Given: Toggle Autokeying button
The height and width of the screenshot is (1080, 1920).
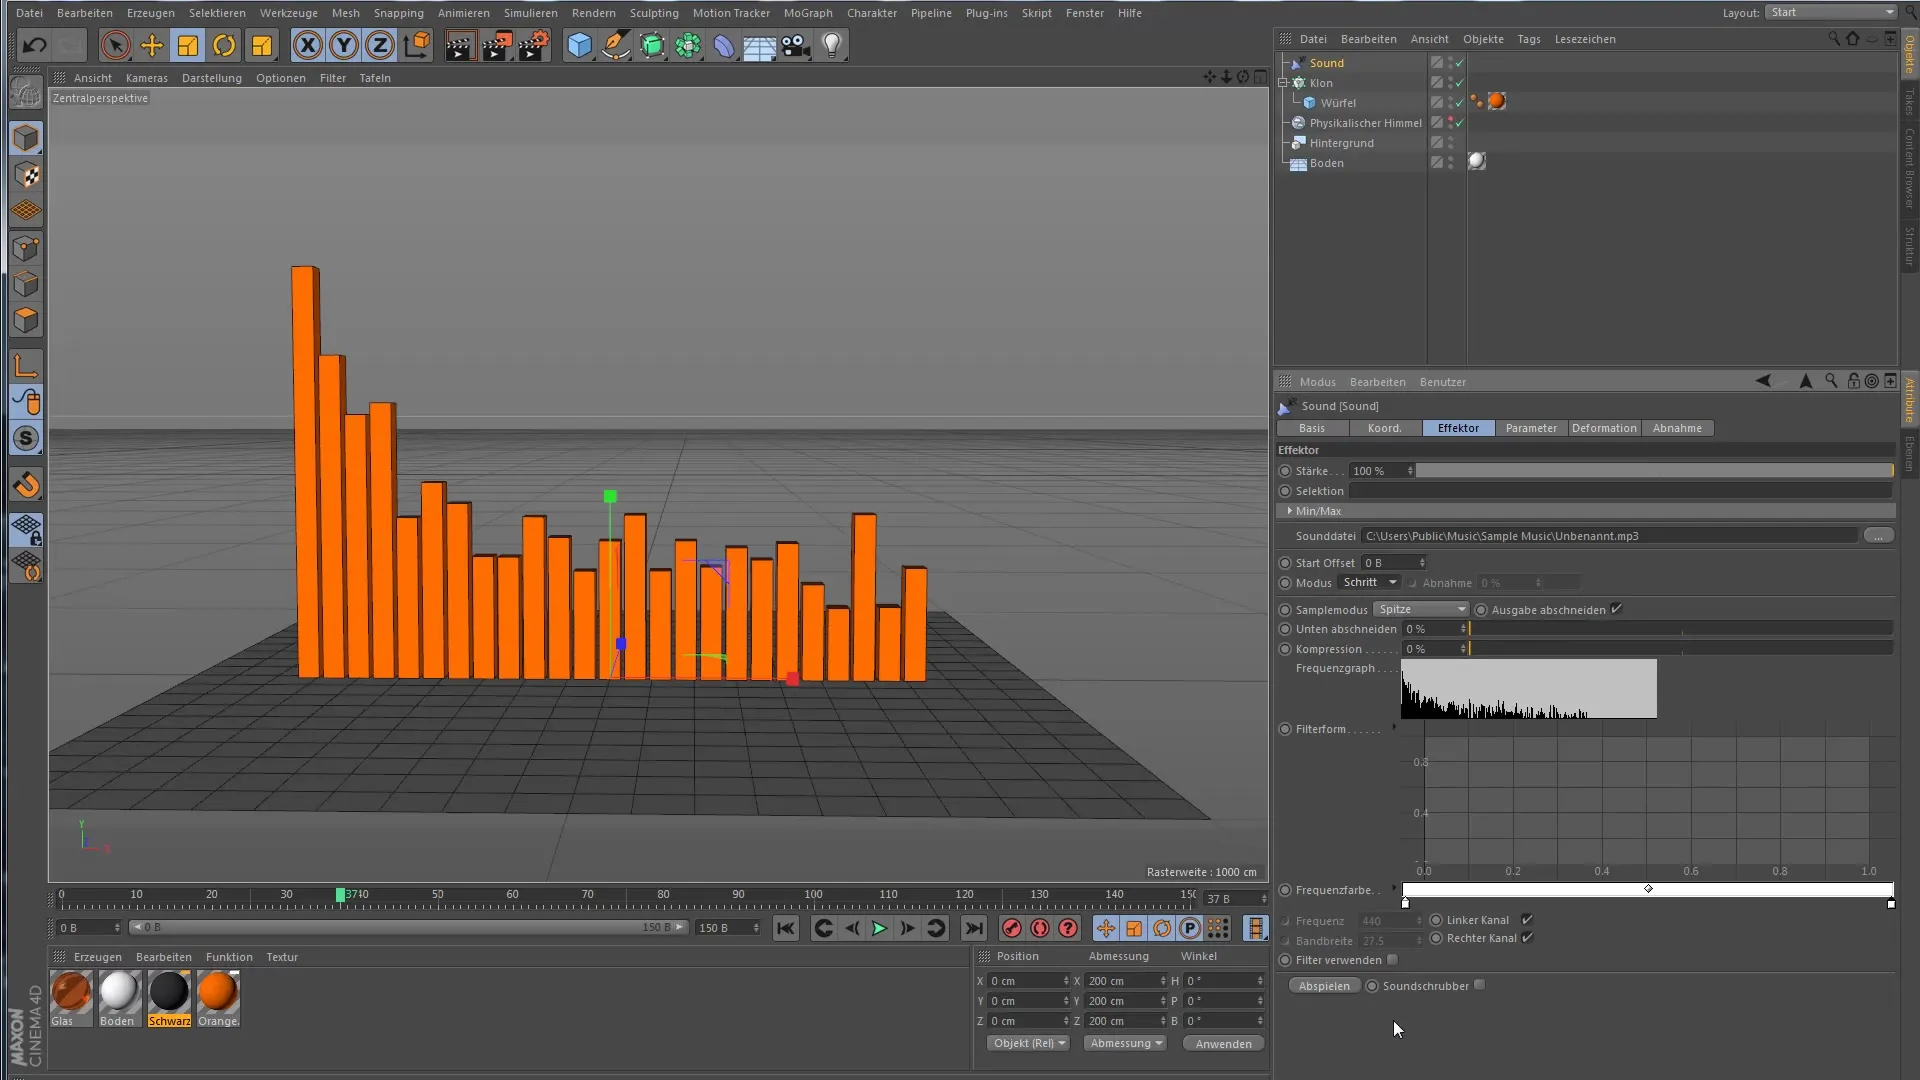Looking at the screenshot, I should (1040, 928).
